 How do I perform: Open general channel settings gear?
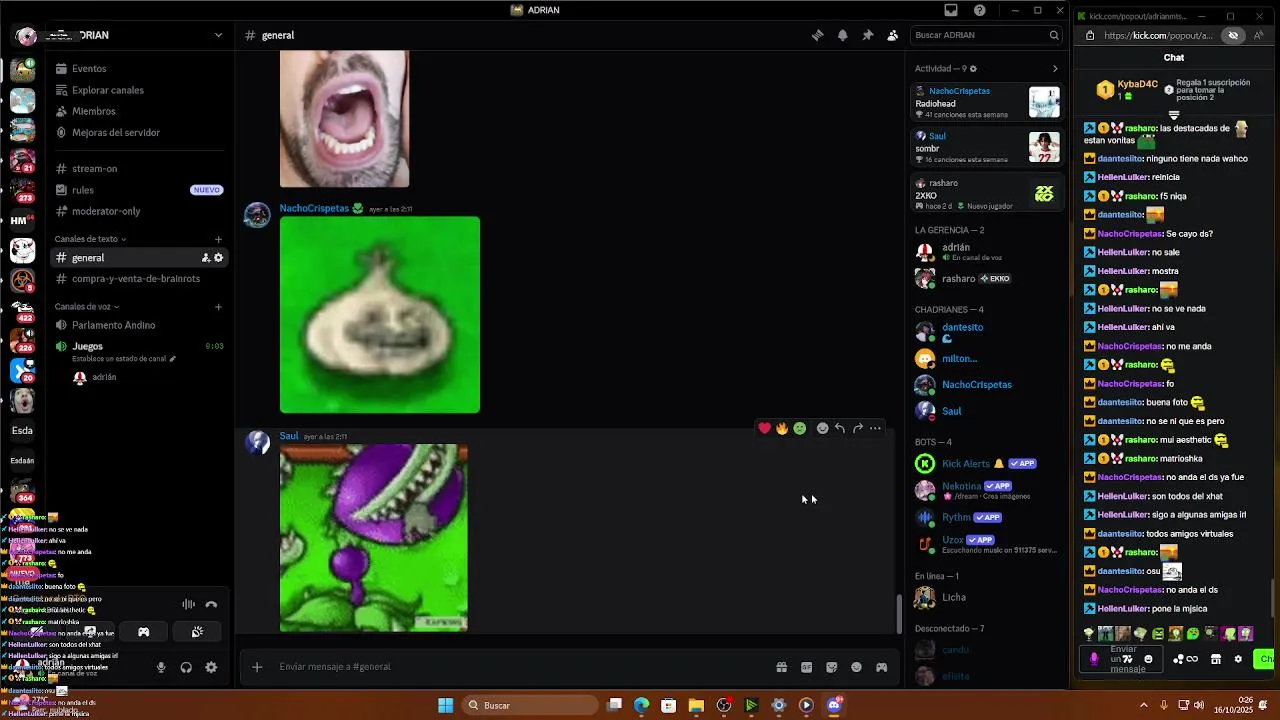coord(219,258)
